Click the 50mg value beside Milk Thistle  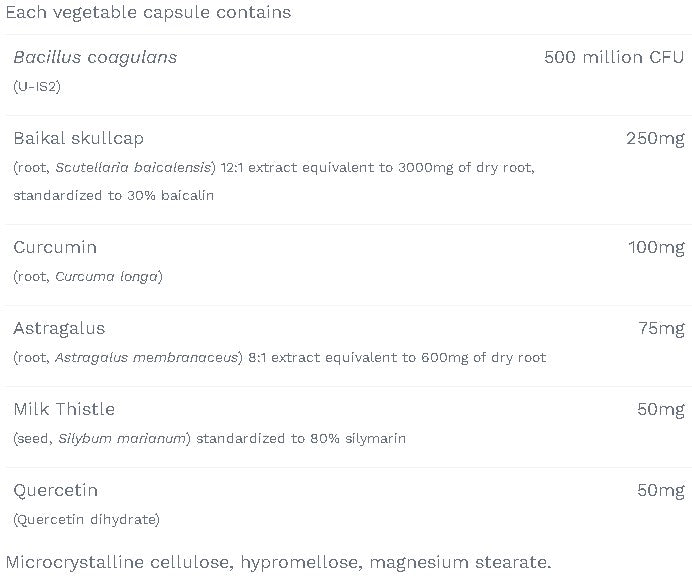pos(660,409)
